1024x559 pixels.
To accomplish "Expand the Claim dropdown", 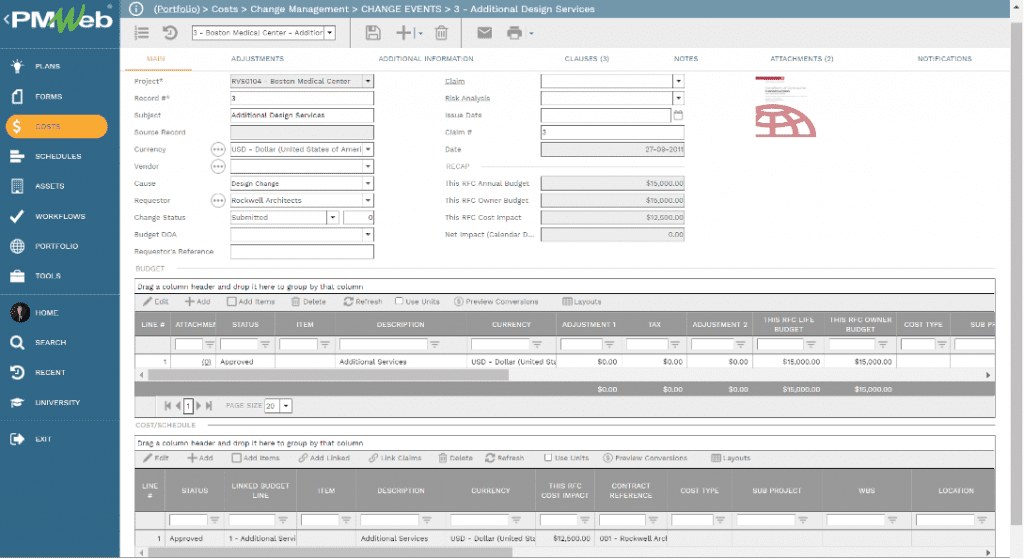I will [679, 81].
